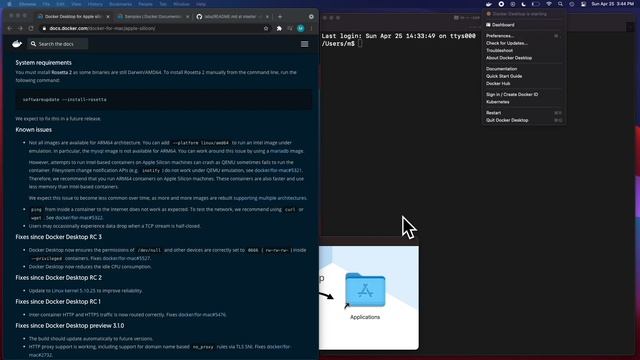Click the System requirements heading
The width and height of the screenshot is (640, 360).
point(44,62)
